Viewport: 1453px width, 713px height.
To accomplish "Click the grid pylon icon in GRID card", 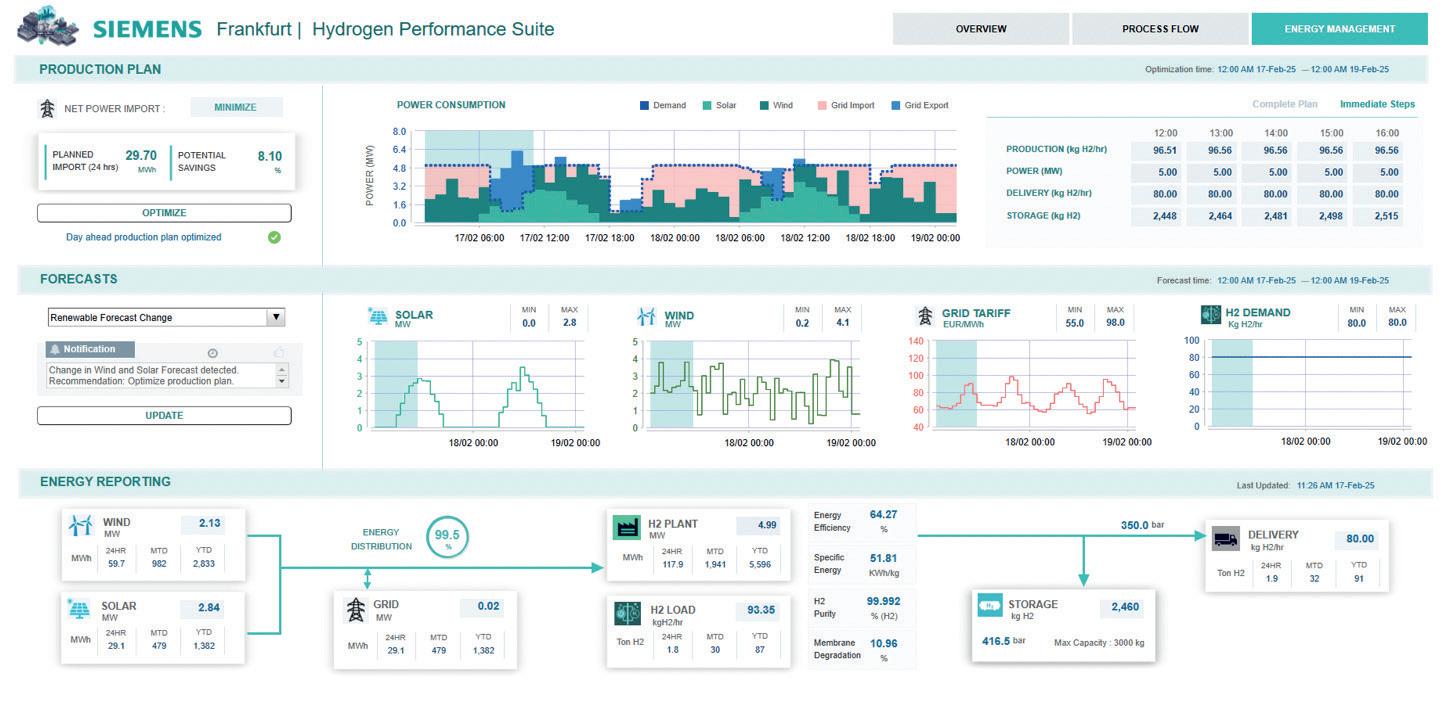I will click(355, 610).
